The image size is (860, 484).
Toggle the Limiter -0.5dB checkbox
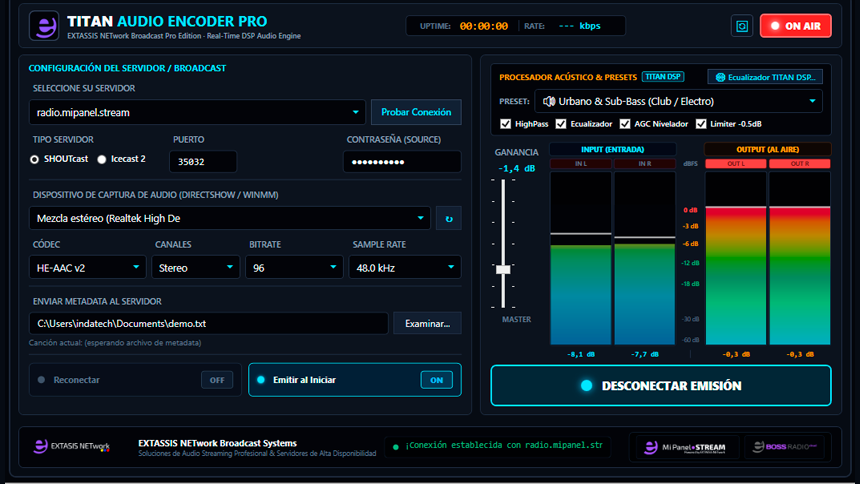[x=701, y=124]
